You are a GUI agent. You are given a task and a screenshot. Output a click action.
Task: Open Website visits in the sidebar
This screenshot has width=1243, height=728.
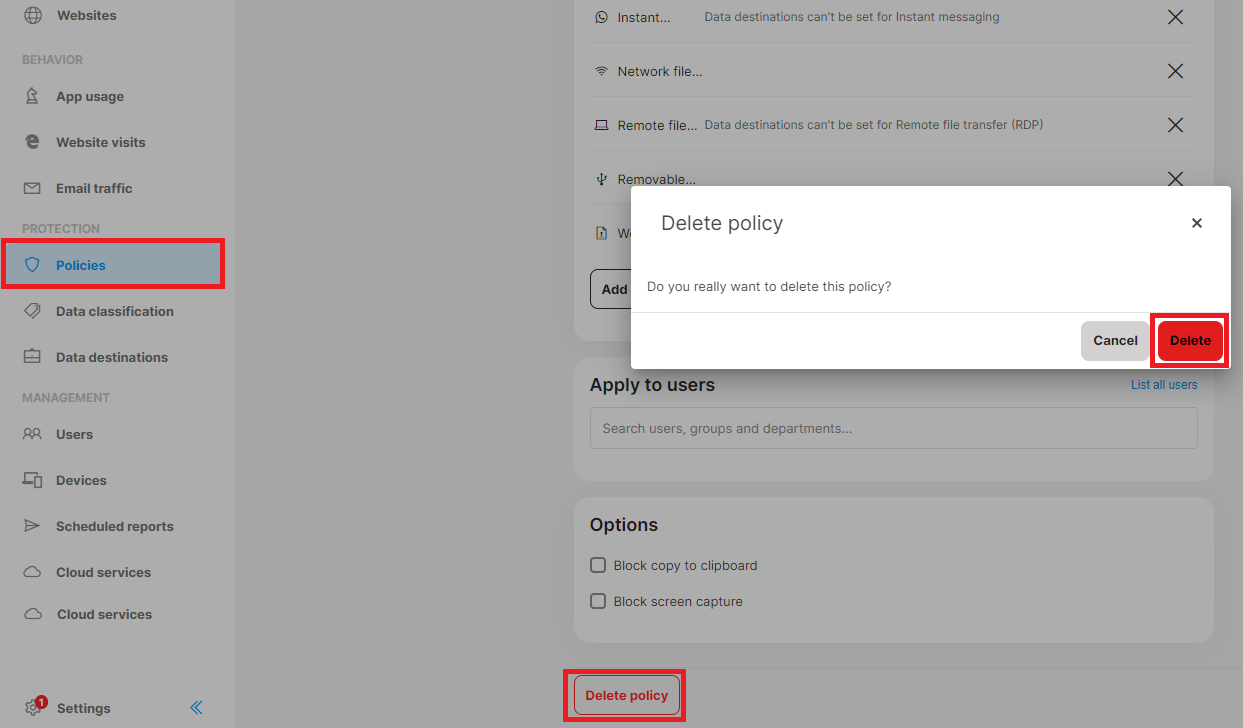point(31,141)
